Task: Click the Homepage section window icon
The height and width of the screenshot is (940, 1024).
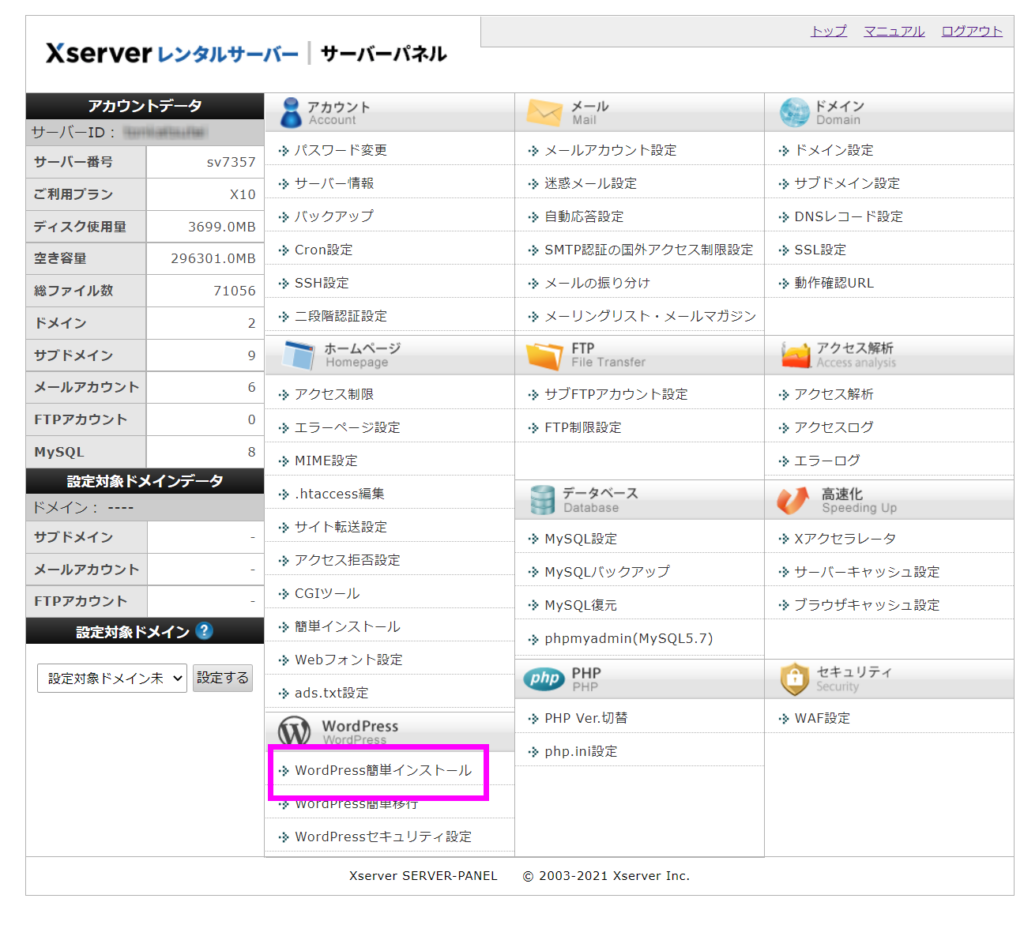Action: click(x=298, y=355)
